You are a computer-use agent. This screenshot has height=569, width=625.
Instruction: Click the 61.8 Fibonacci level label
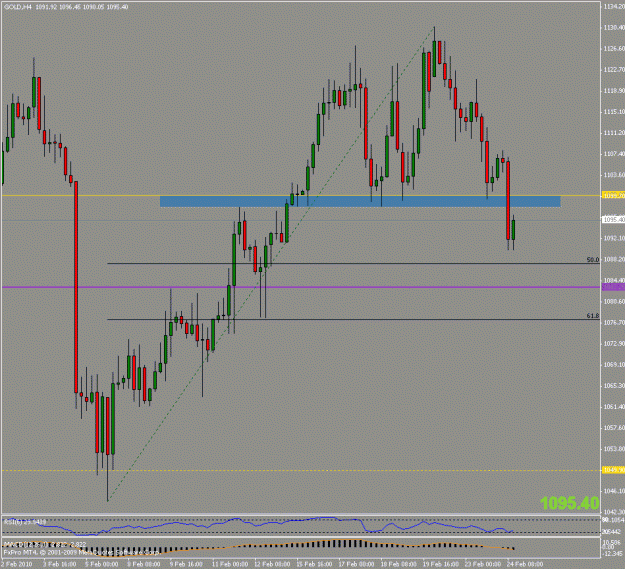point(593,316)
